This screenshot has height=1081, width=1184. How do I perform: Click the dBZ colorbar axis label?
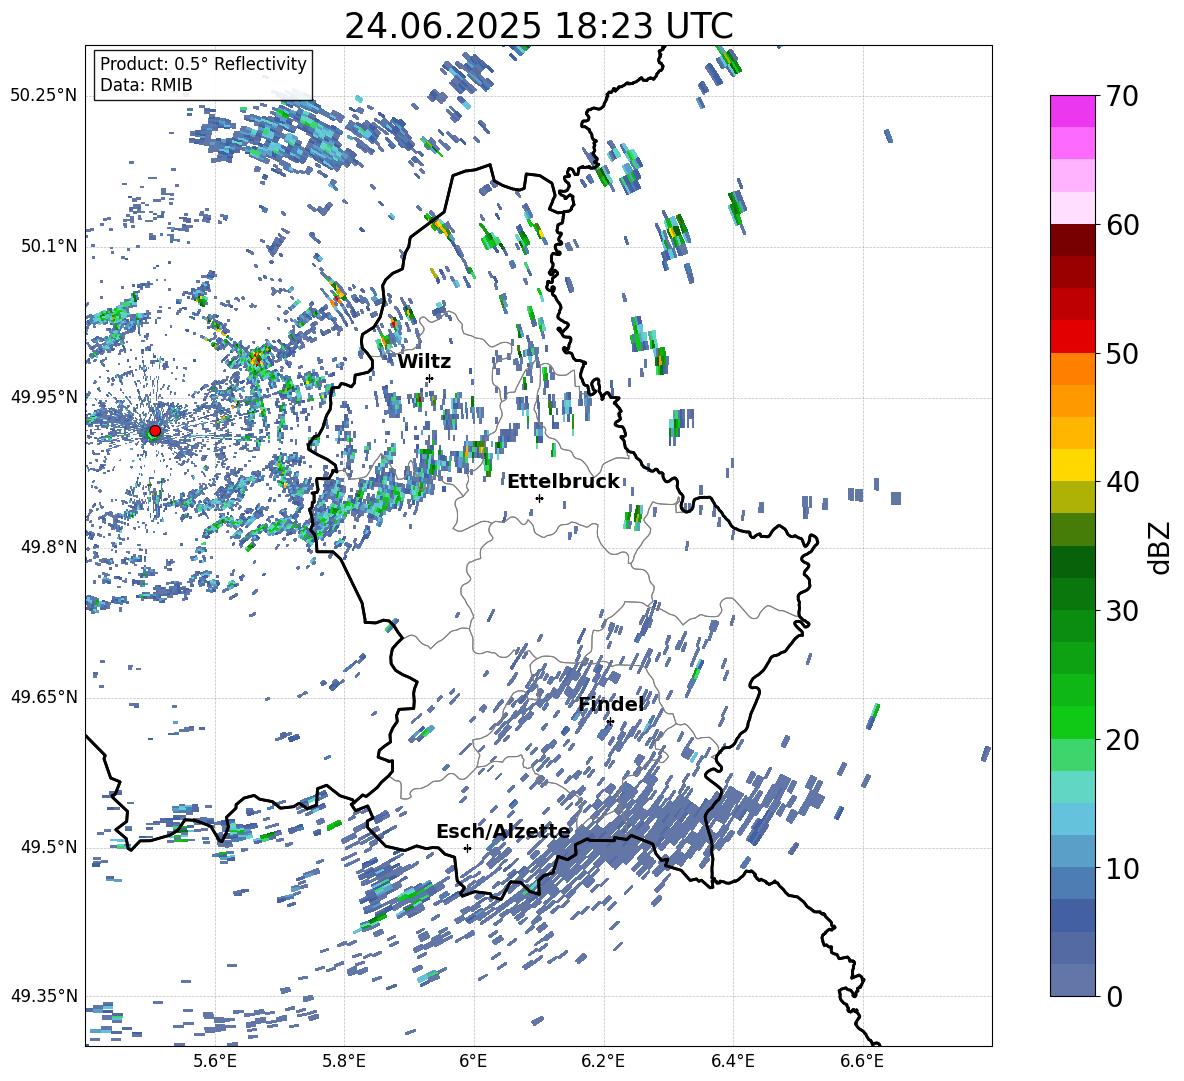point(1161,547)
